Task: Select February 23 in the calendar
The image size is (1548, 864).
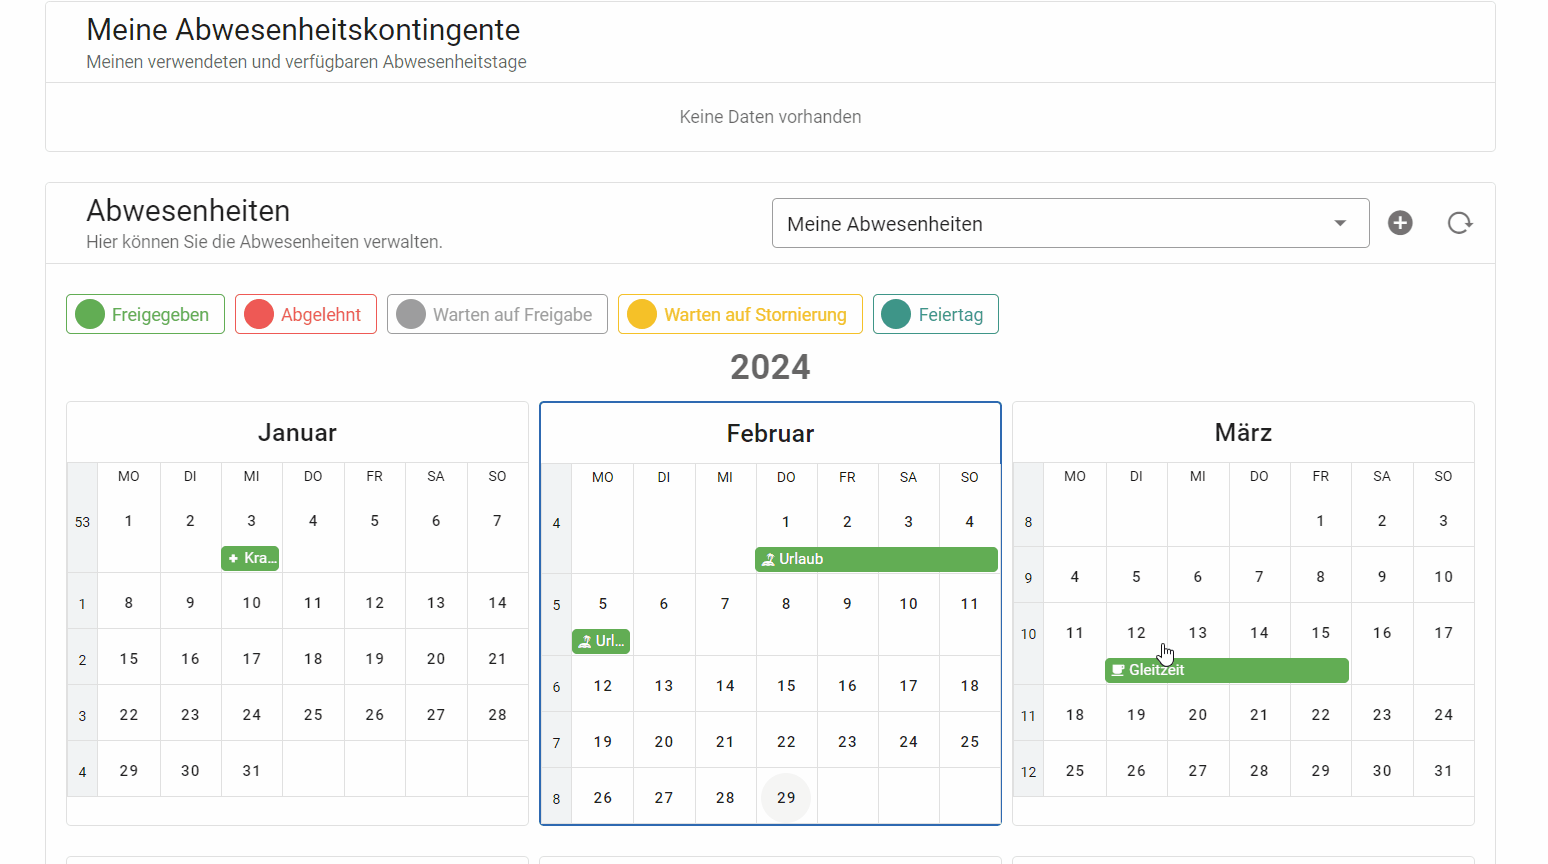Action: (x=847, y=742)
